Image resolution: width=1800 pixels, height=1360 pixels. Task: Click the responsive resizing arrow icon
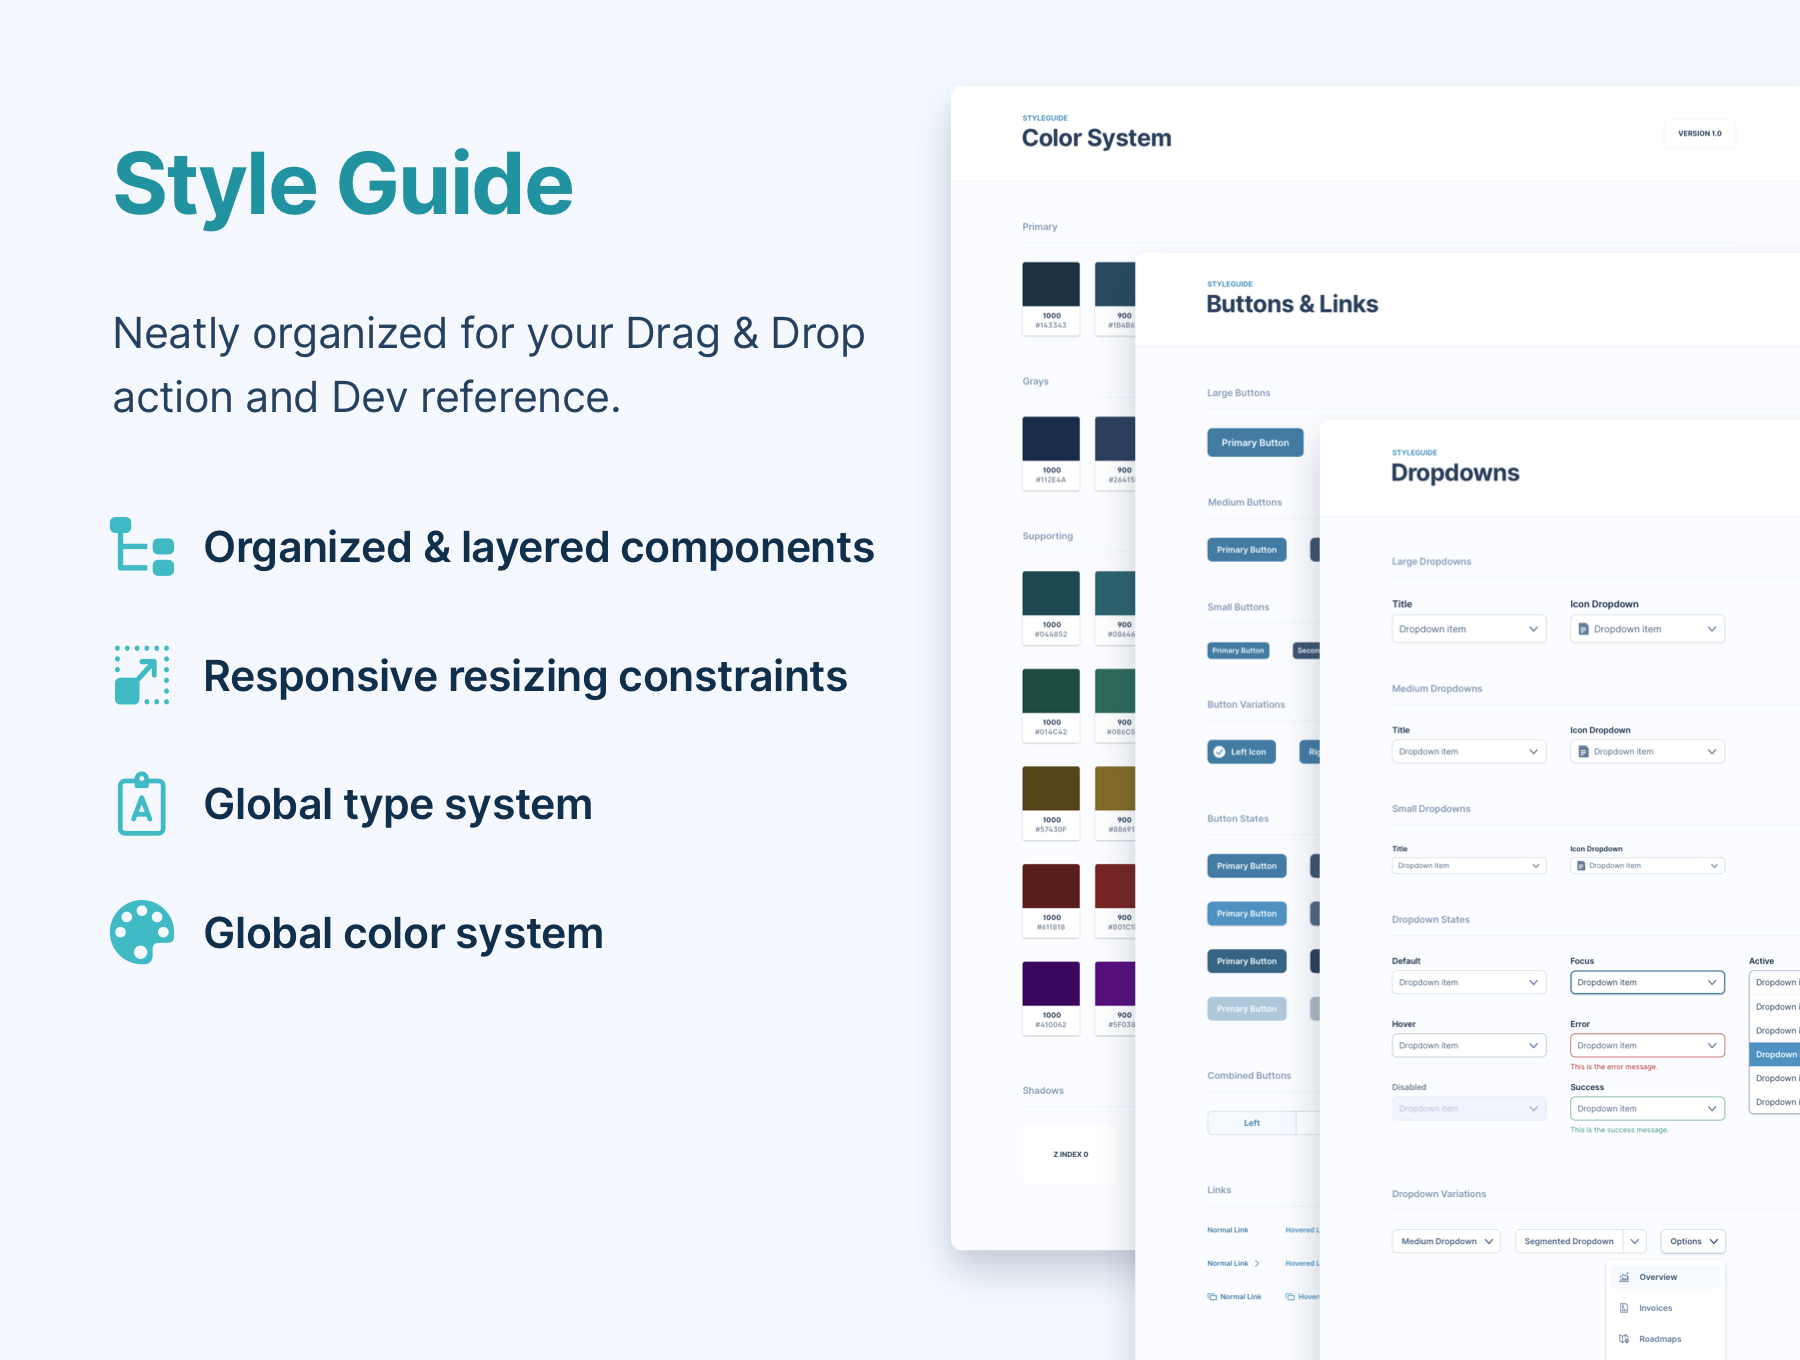142,675
